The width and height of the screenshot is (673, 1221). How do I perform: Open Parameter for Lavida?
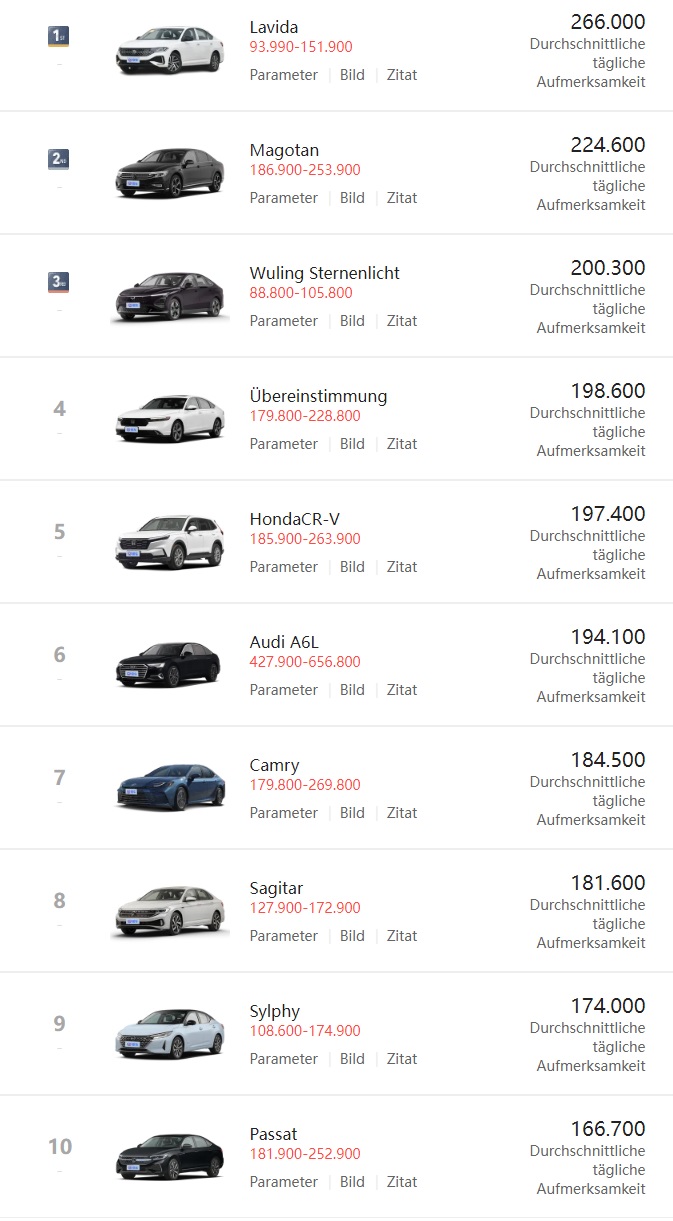pos(283,74)
